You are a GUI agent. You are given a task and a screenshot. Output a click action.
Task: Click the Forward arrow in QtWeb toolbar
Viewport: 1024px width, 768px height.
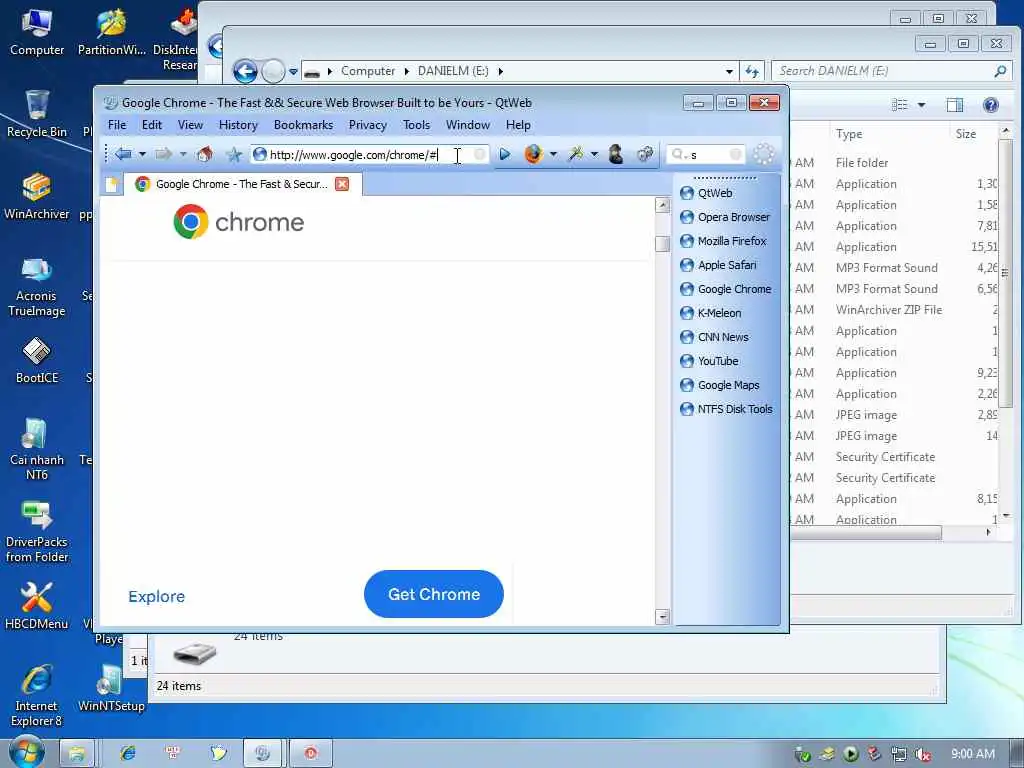163,154
